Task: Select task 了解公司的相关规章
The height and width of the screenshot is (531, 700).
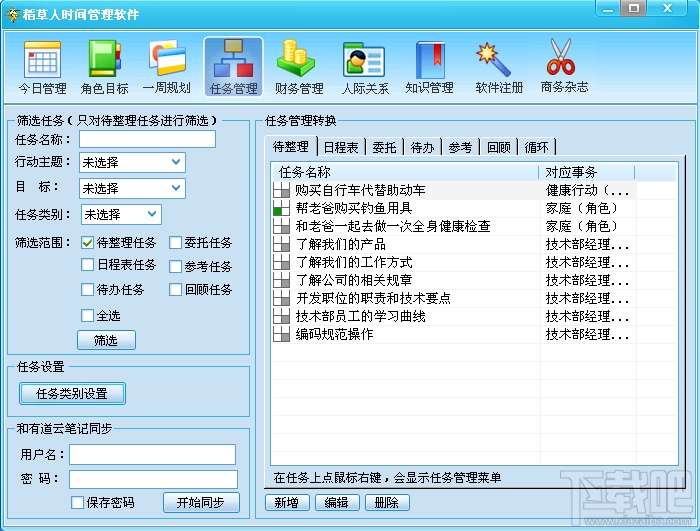Action: click(x=354, y=280)
